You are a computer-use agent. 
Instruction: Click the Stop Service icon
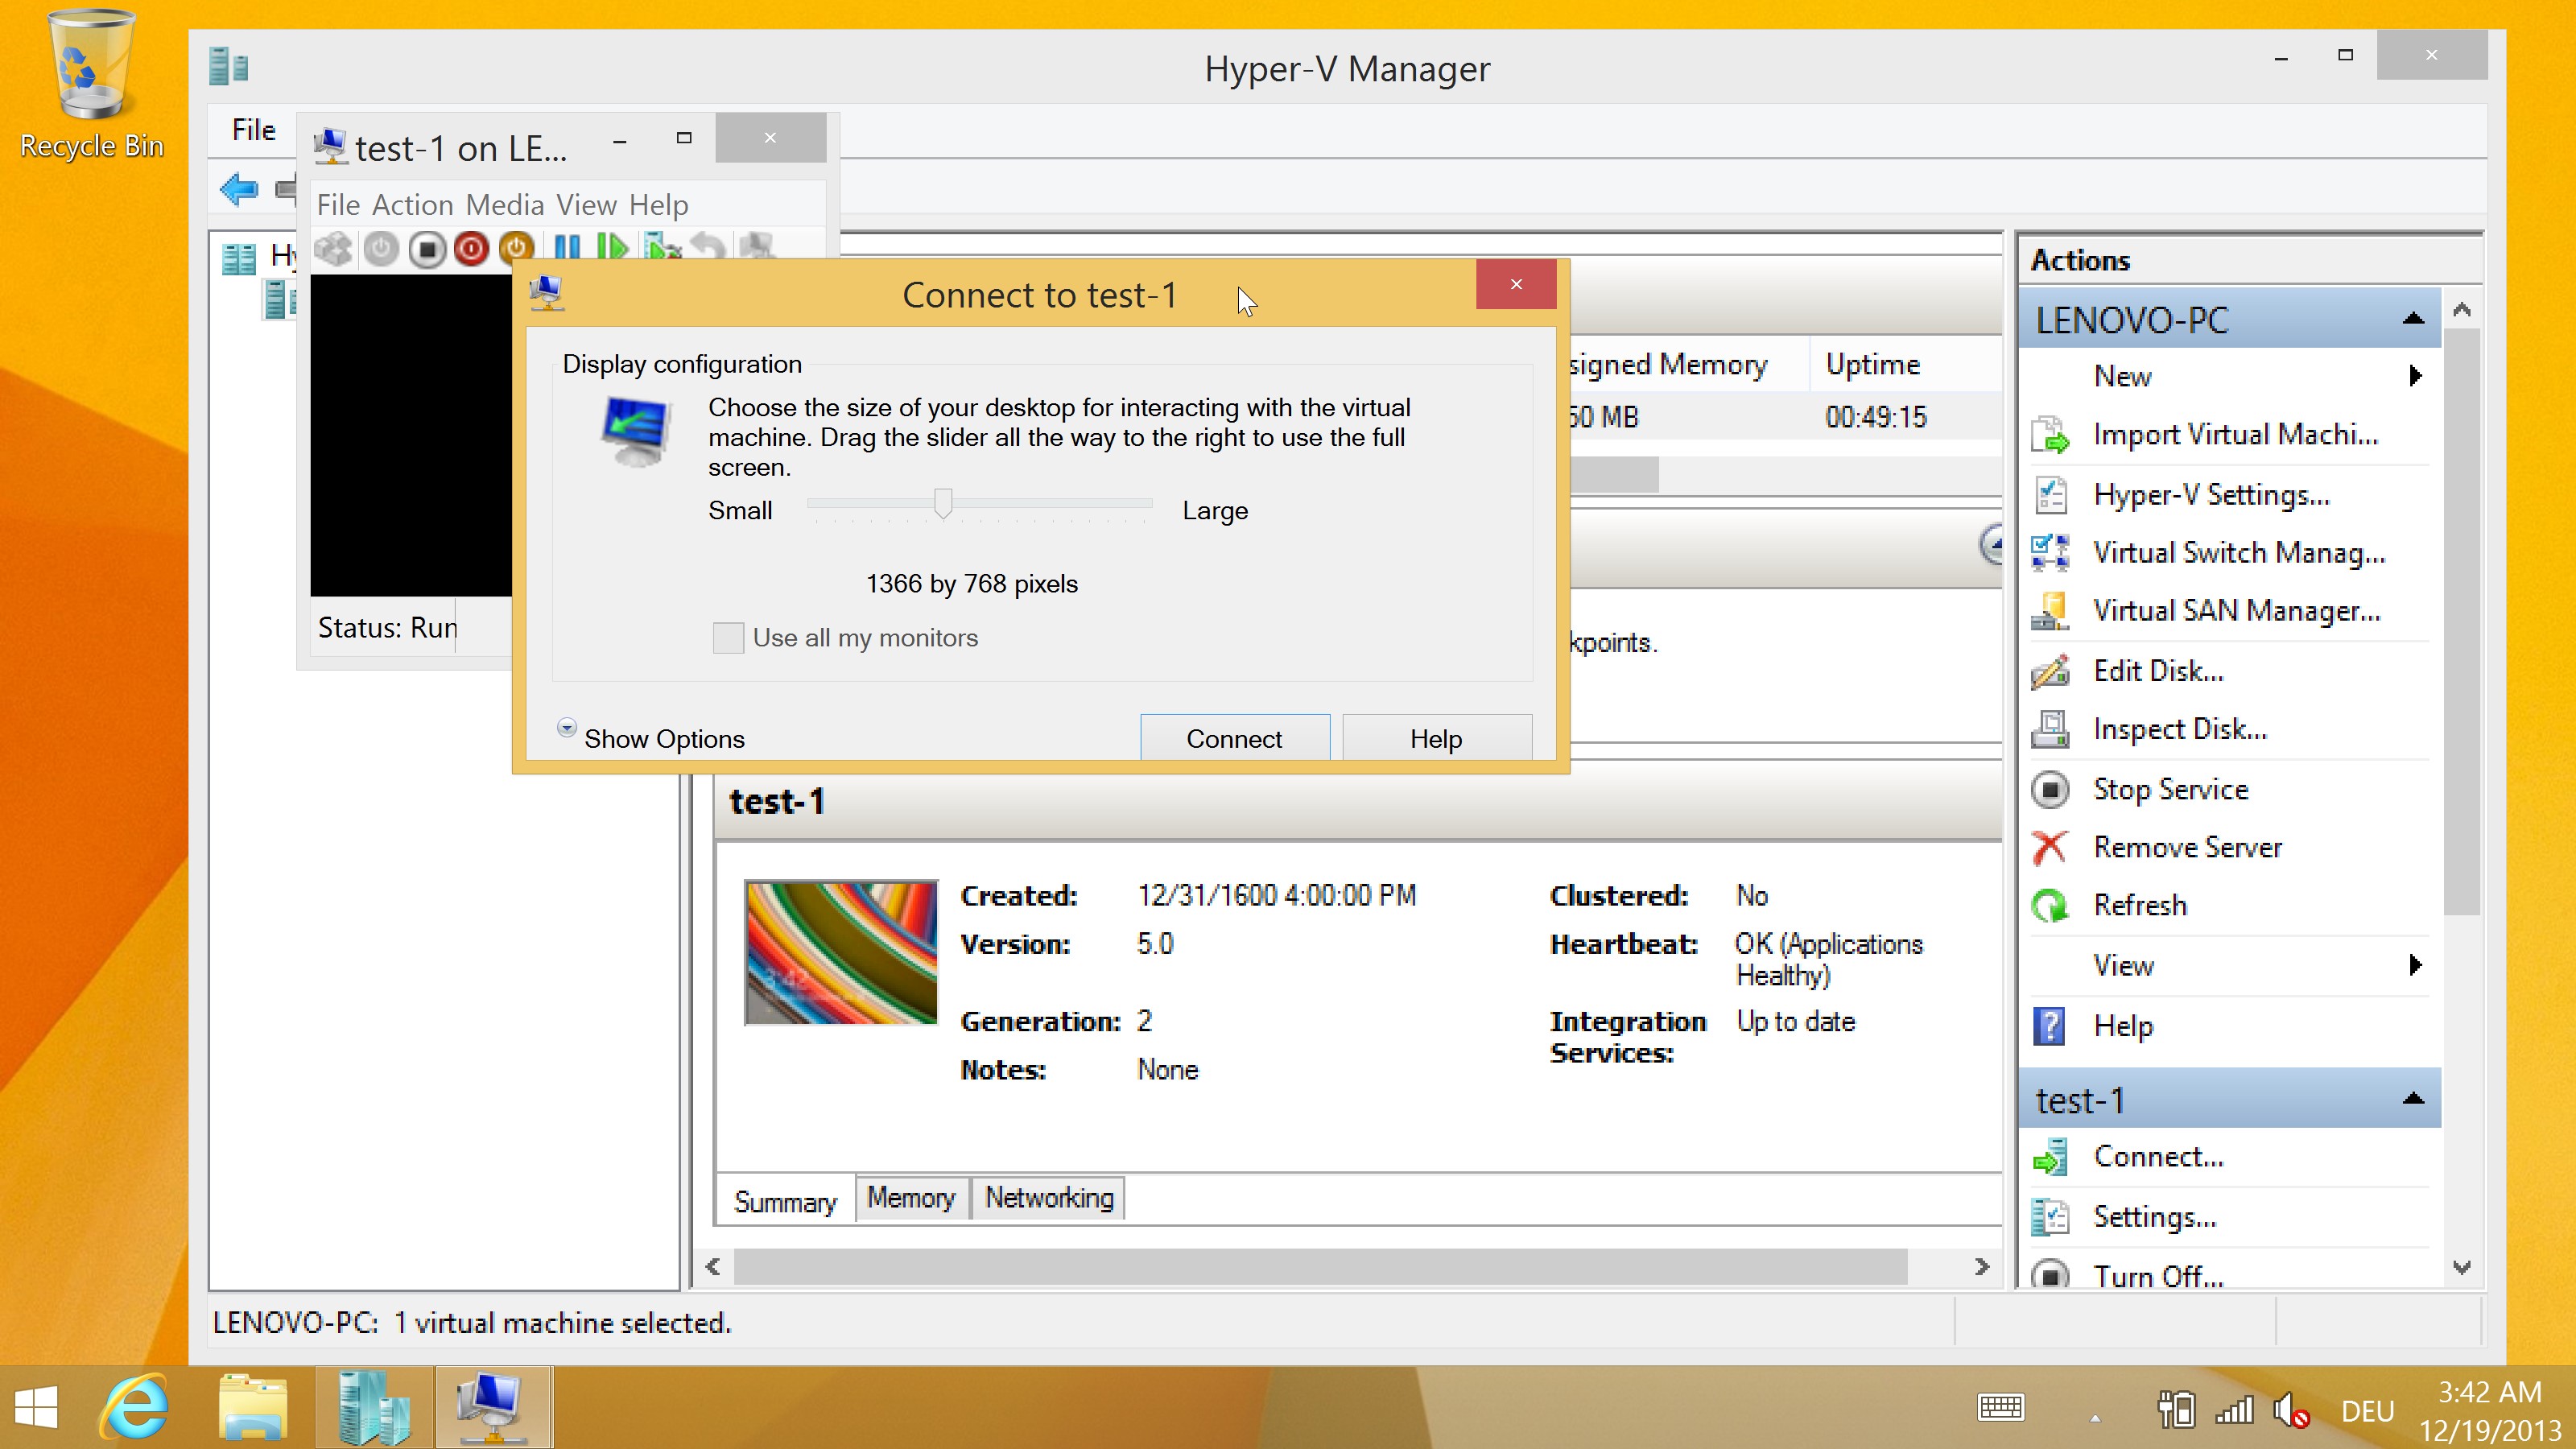tap(2050, 789)
